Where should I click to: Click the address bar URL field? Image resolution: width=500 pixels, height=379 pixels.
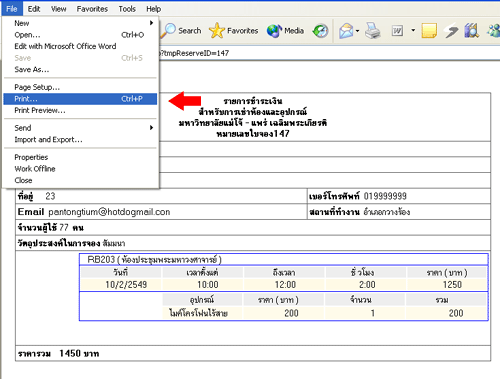tap(329, 53)
